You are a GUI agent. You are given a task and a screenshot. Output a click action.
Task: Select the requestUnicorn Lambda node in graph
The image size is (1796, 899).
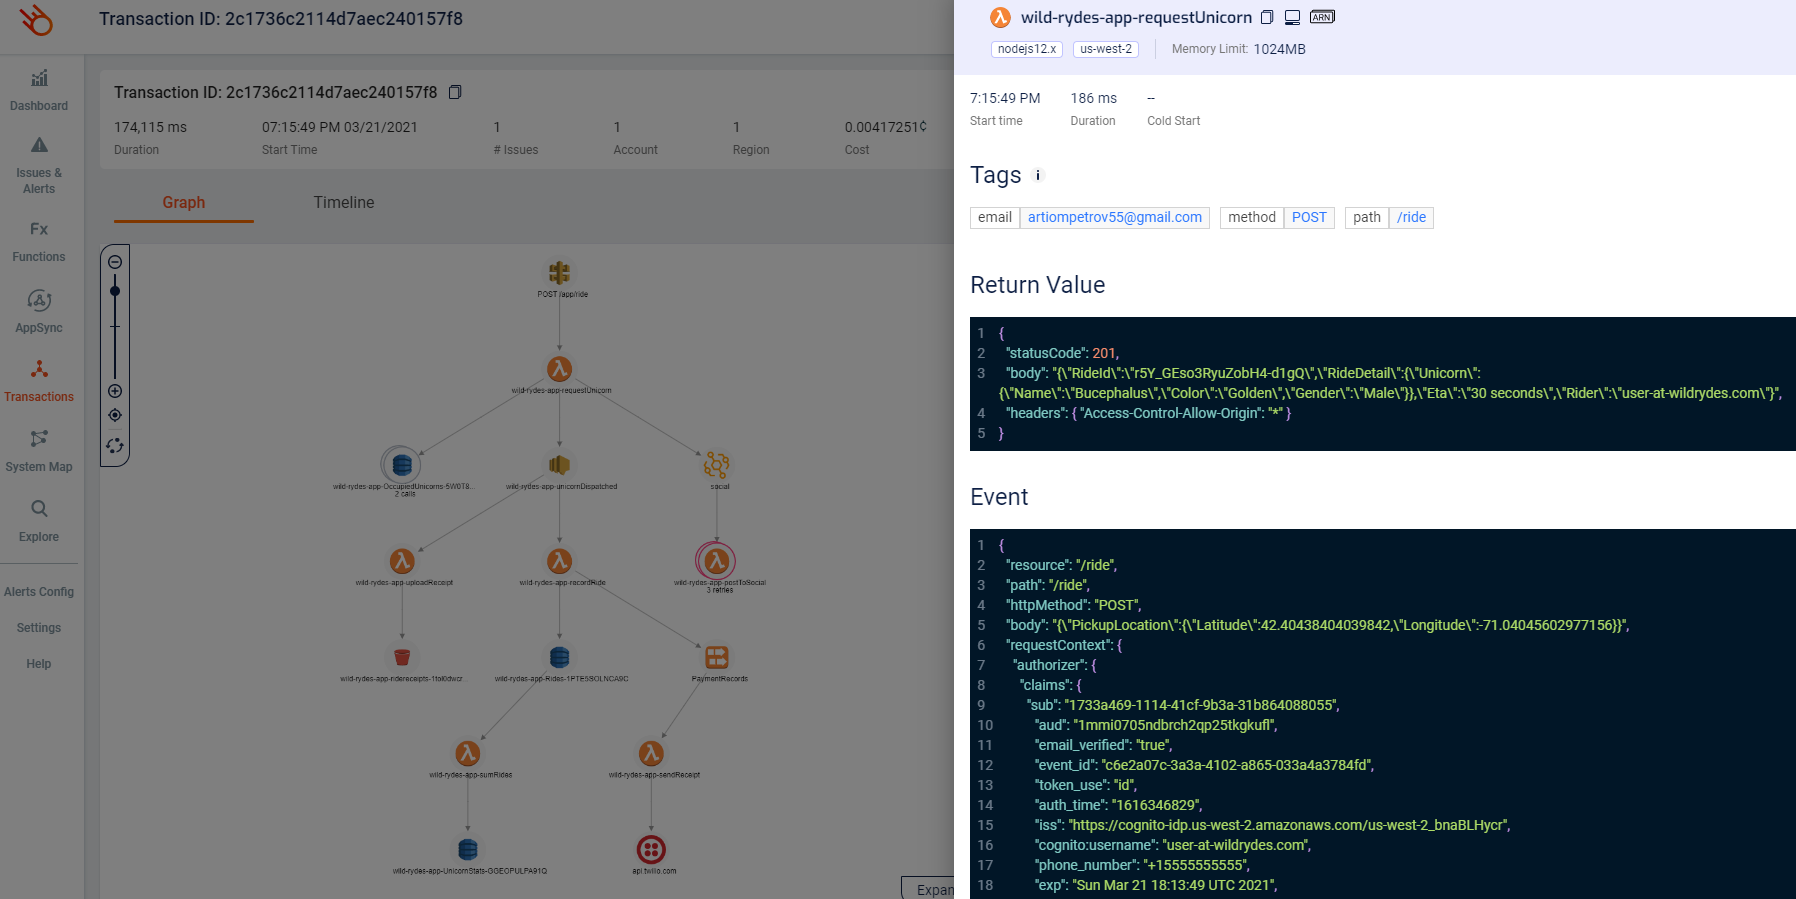[559, 368]
